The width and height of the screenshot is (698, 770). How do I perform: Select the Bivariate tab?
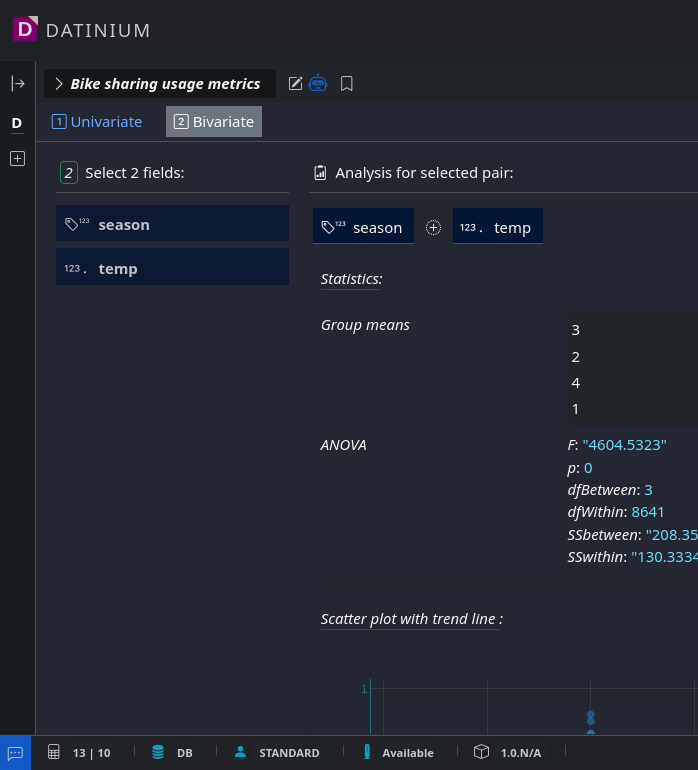[214, 122]
